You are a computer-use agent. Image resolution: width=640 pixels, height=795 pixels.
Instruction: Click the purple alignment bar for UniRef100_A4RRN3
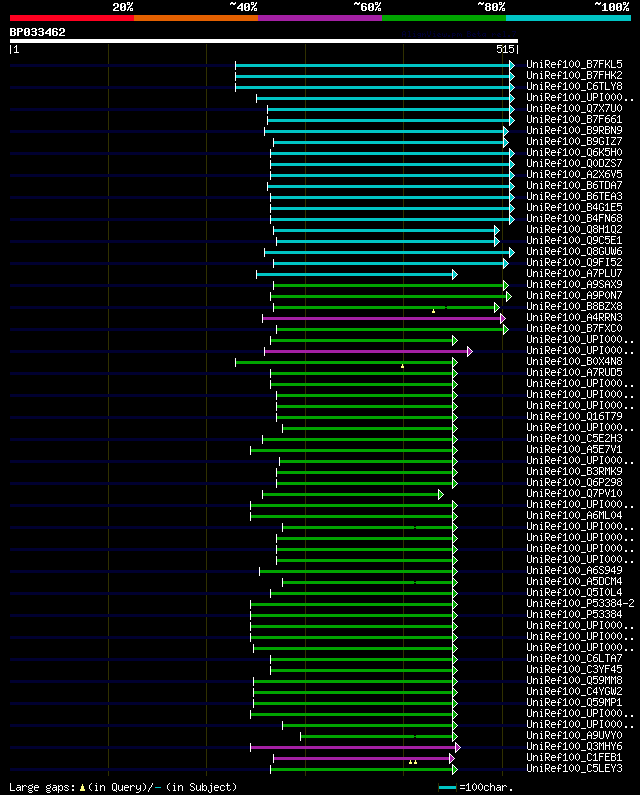(x=384, y=318)
